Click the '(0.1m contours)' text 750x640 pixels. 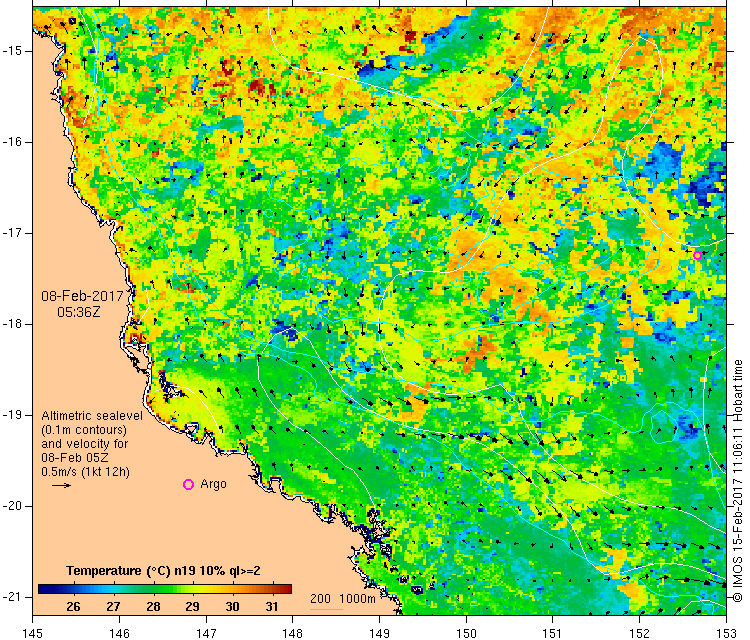[x=84, y=430]
